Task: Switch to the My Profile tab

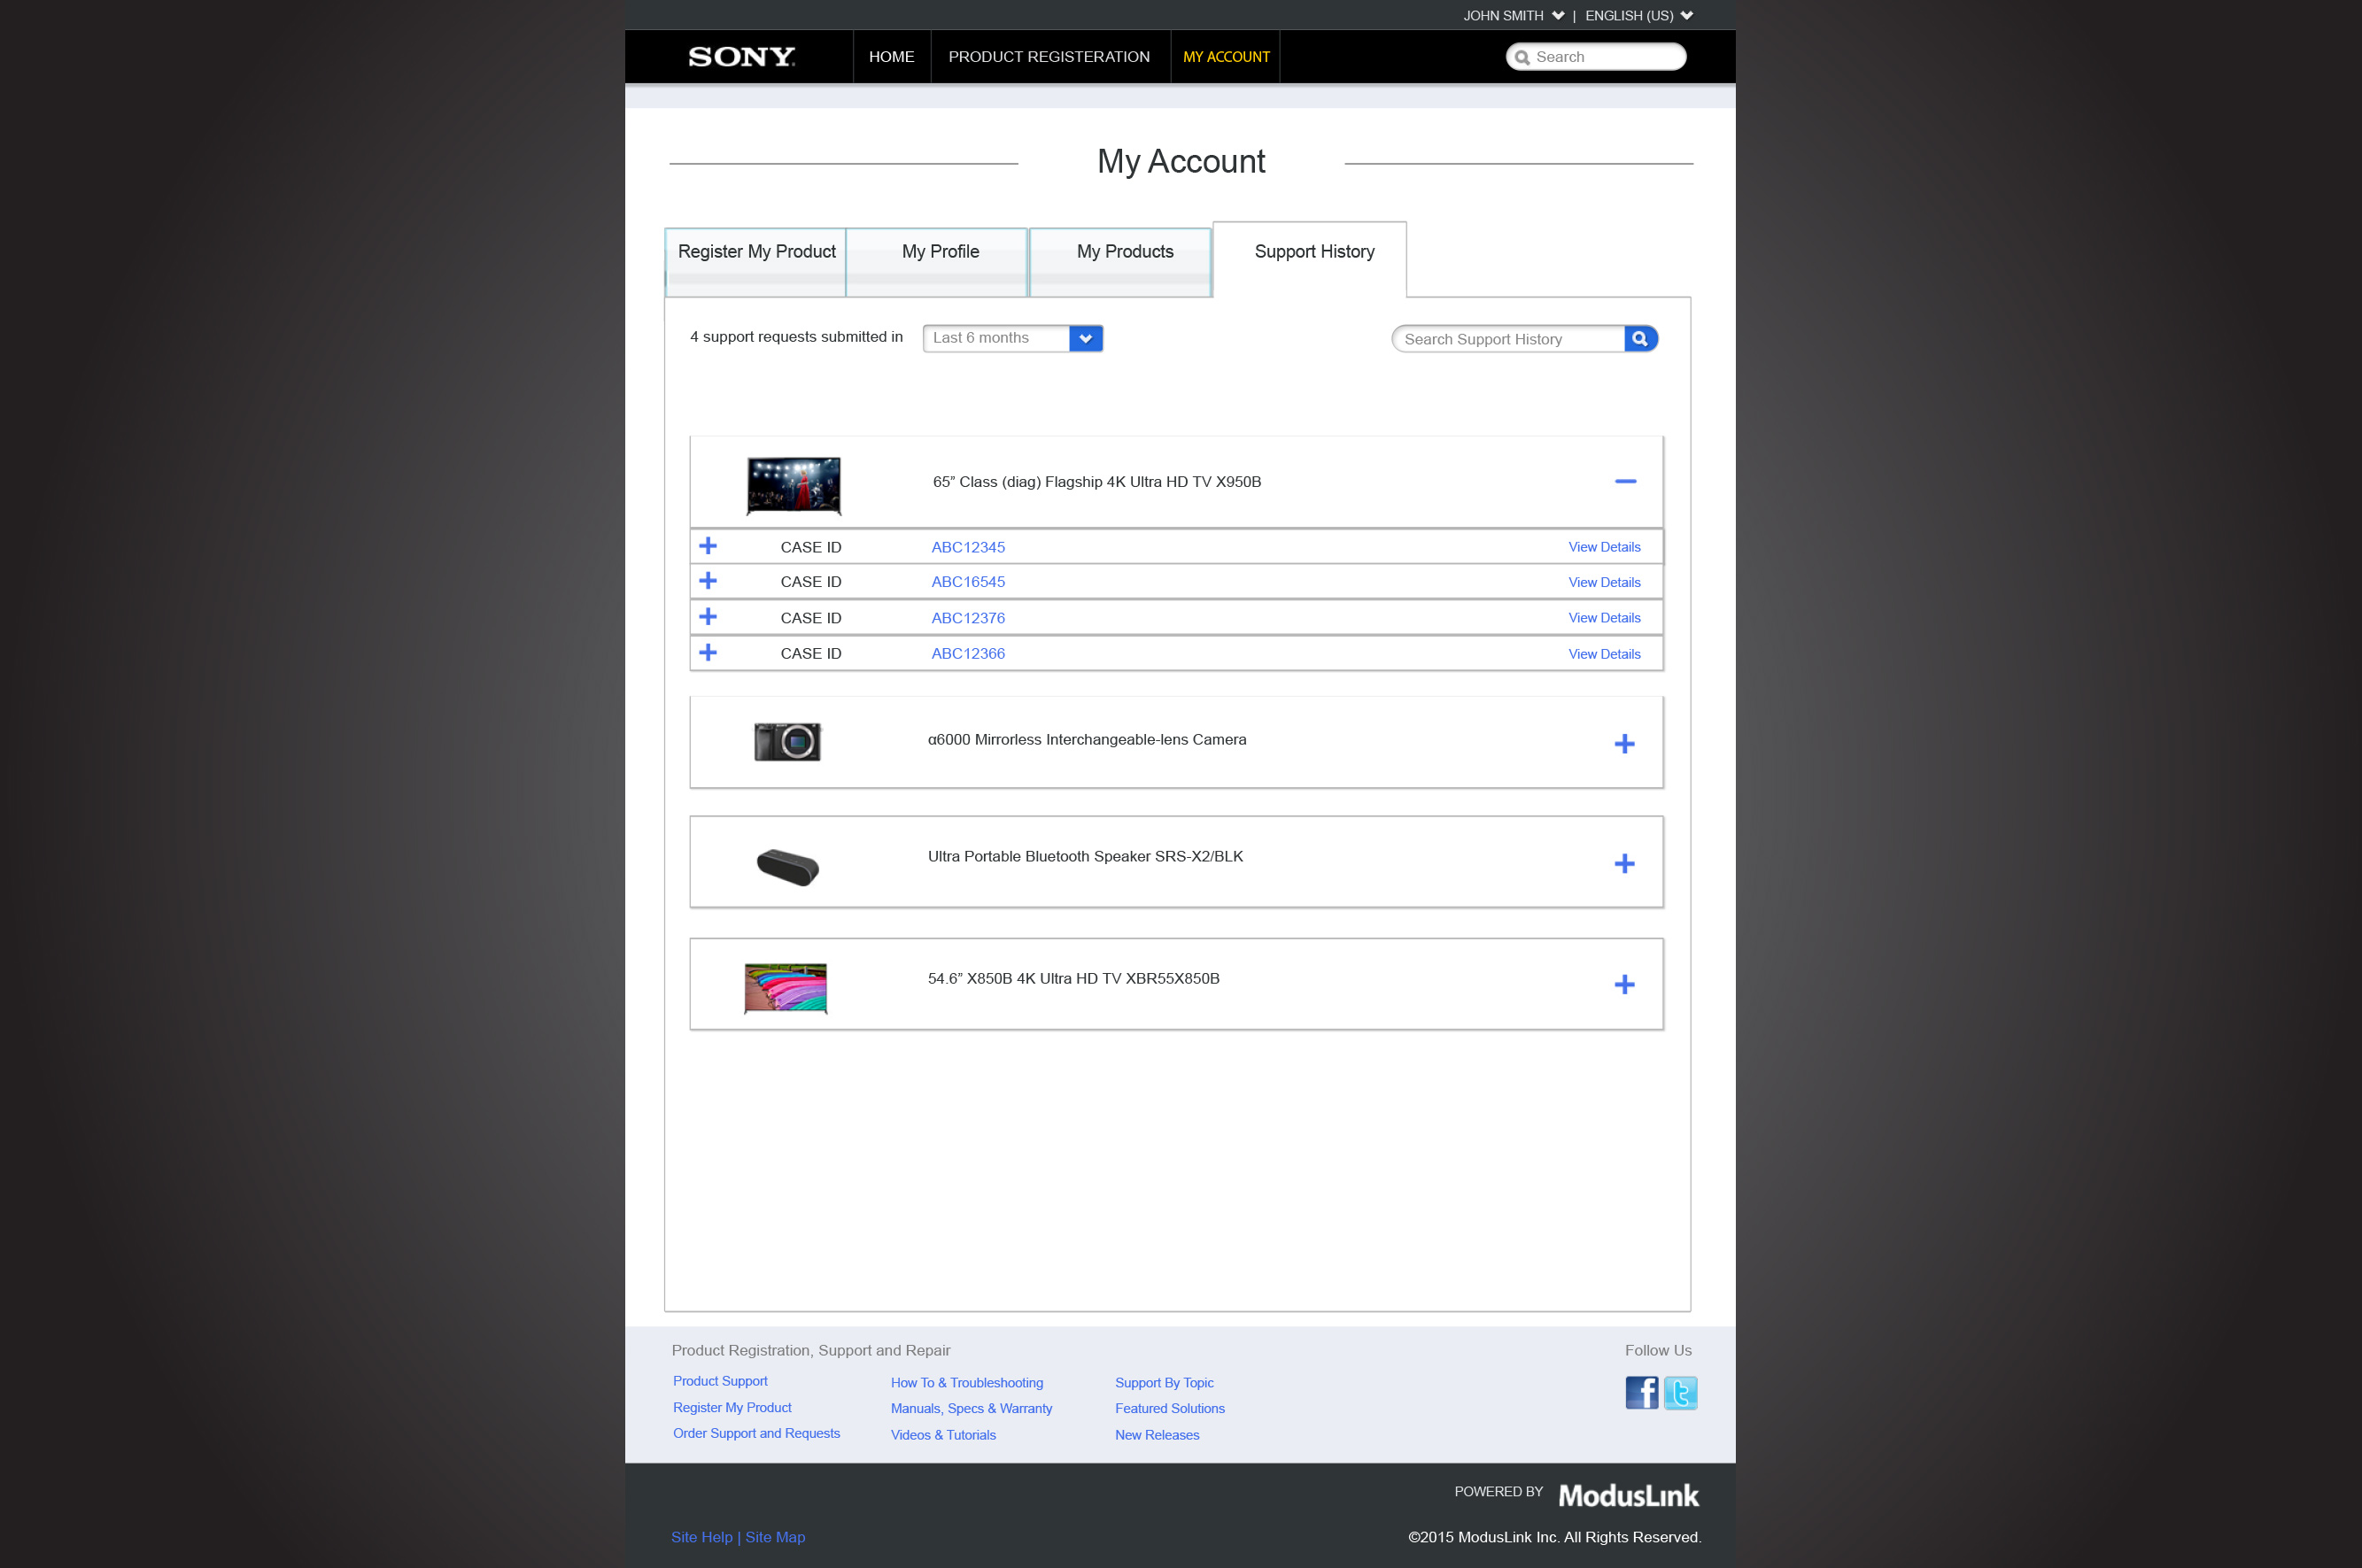Action: click(x=938, y=262)
